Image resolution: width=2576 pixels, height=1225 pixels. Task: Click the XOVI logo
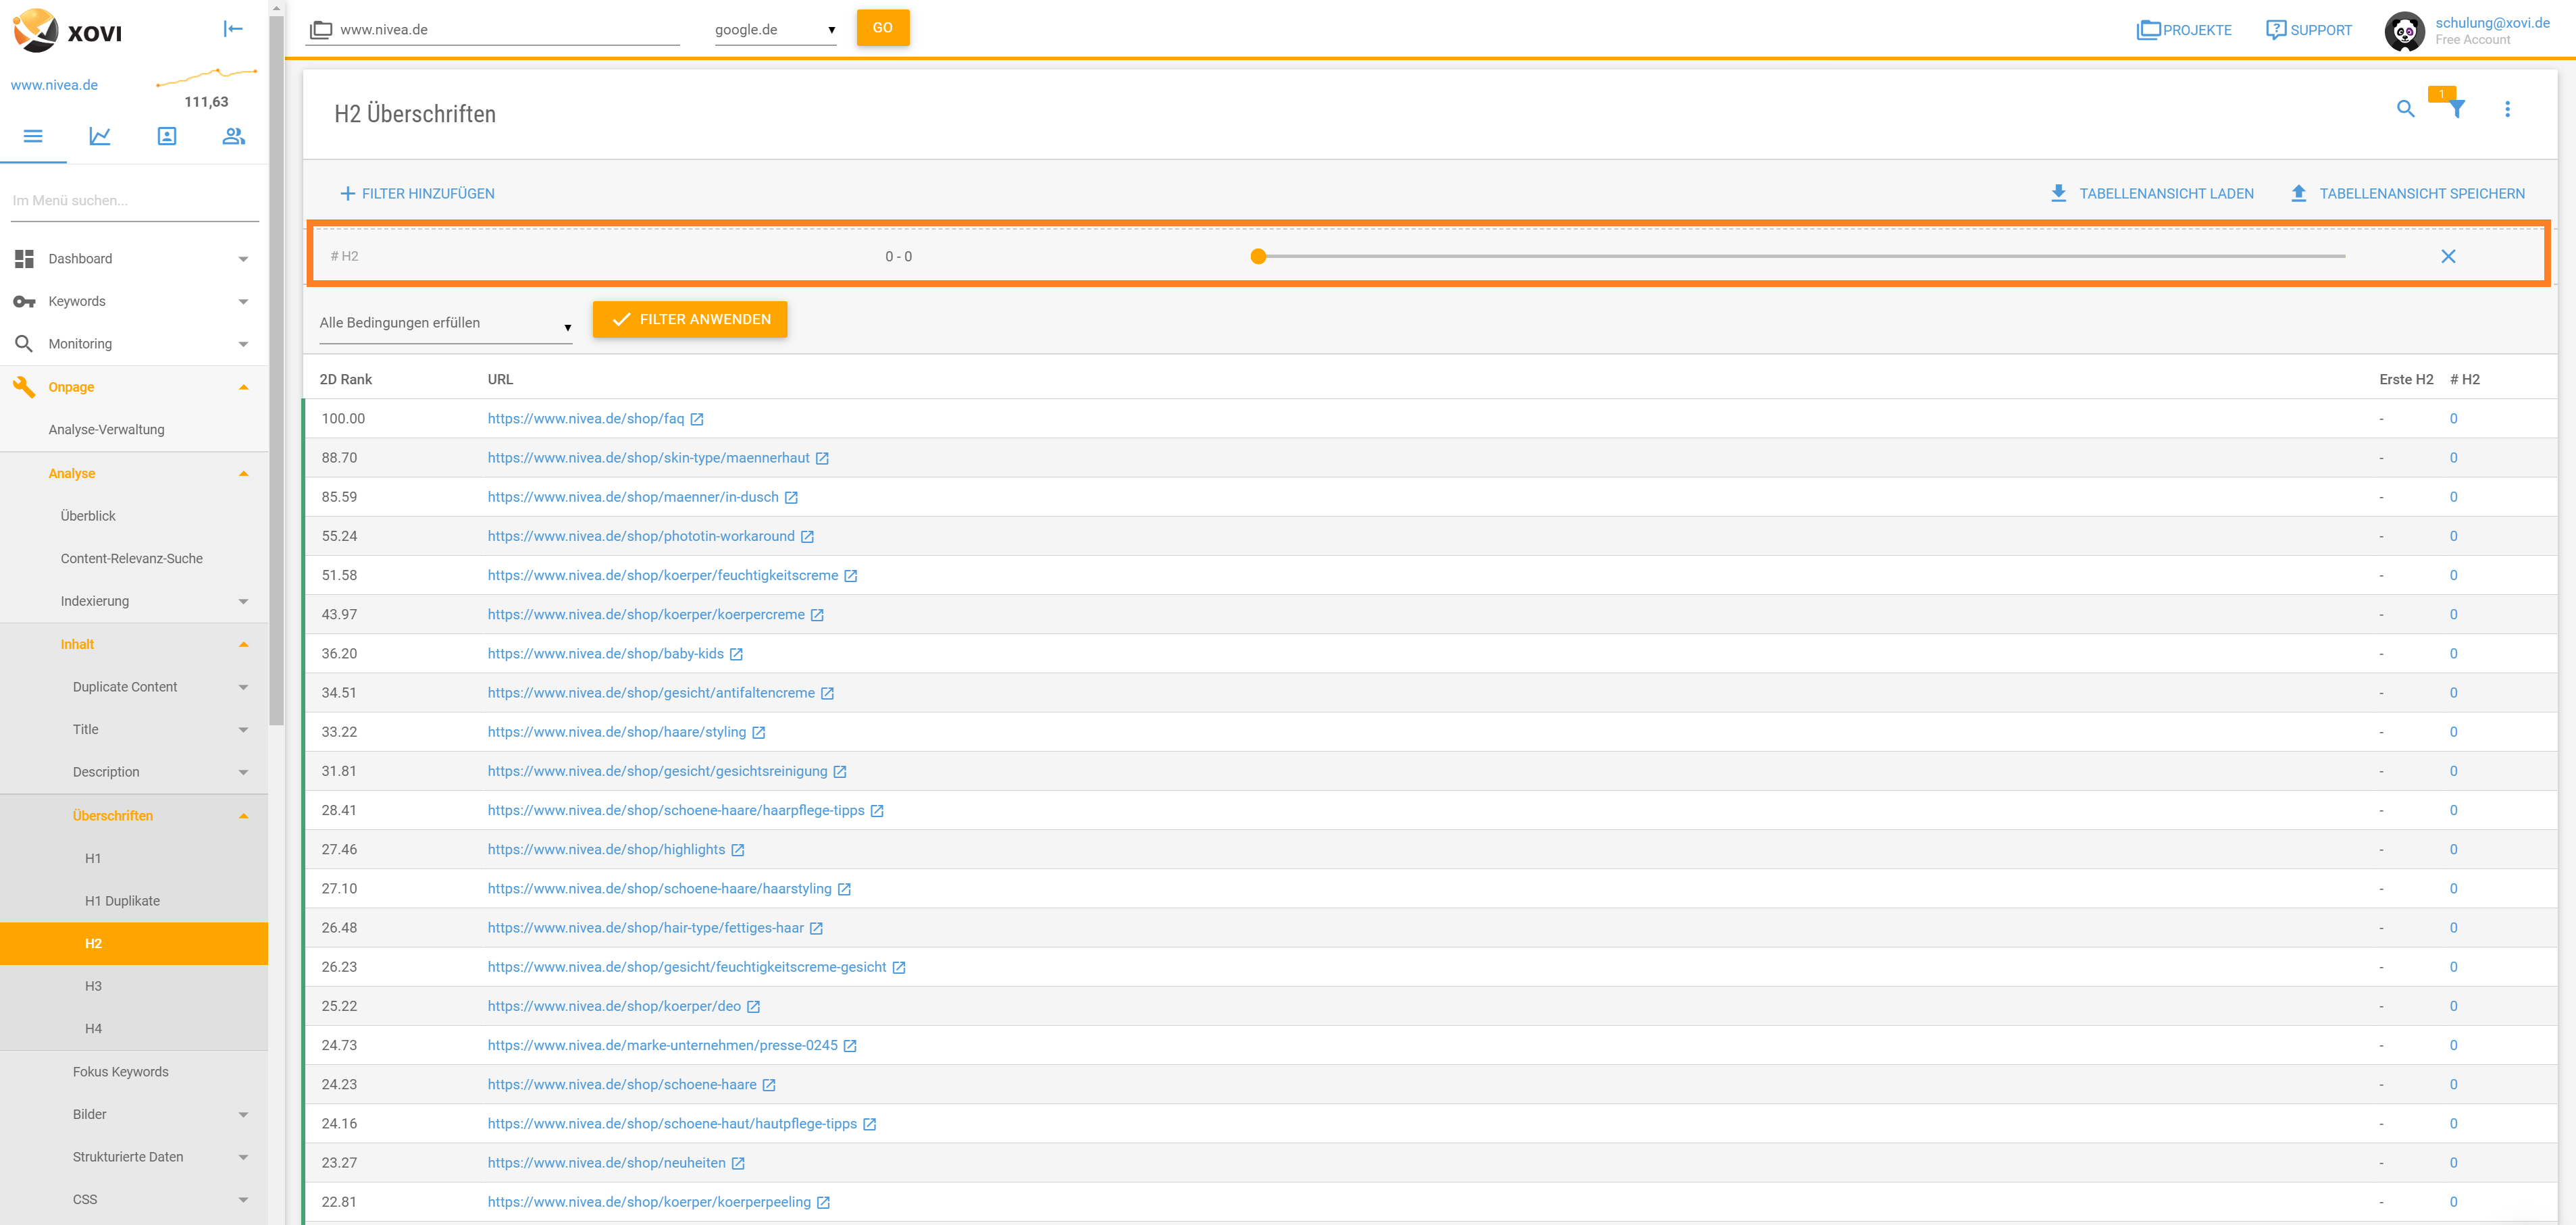(67, 31)
